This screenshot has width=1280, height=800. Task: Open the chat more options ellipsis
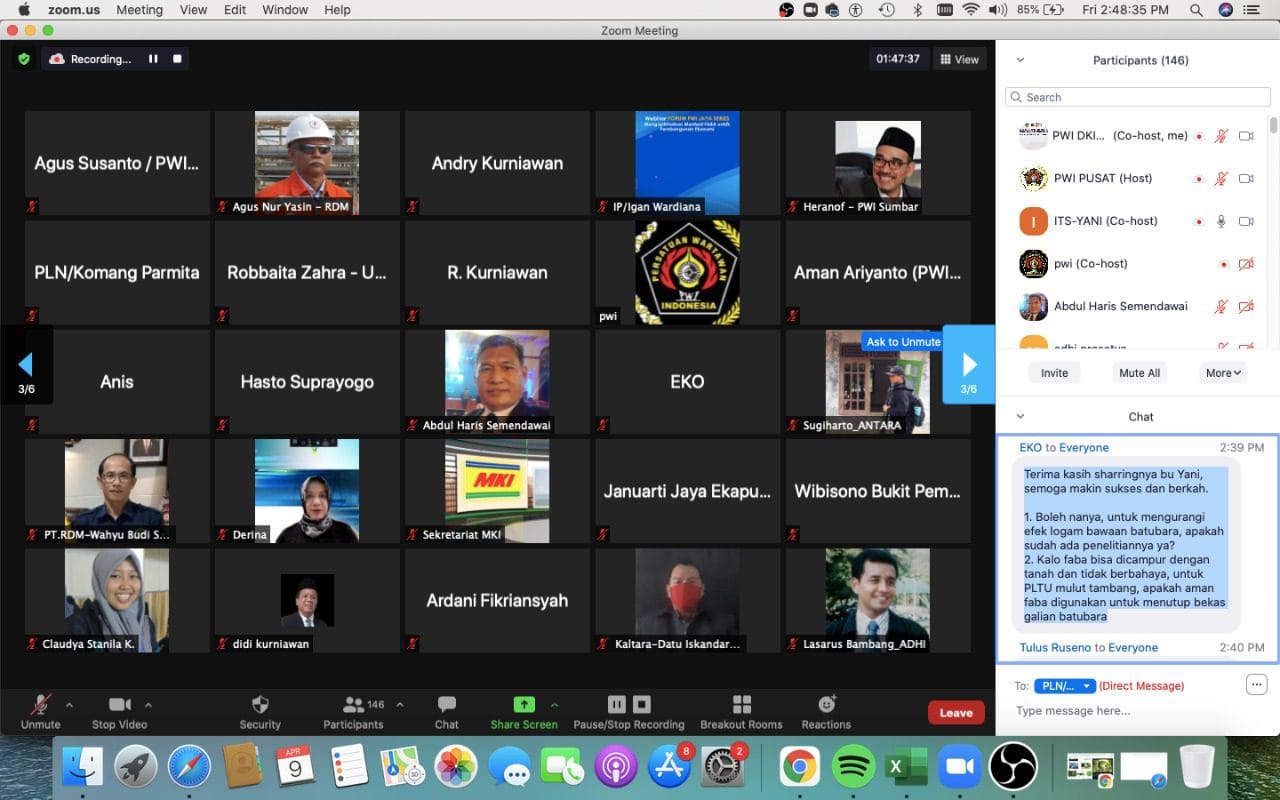(x=1256, y=685)
